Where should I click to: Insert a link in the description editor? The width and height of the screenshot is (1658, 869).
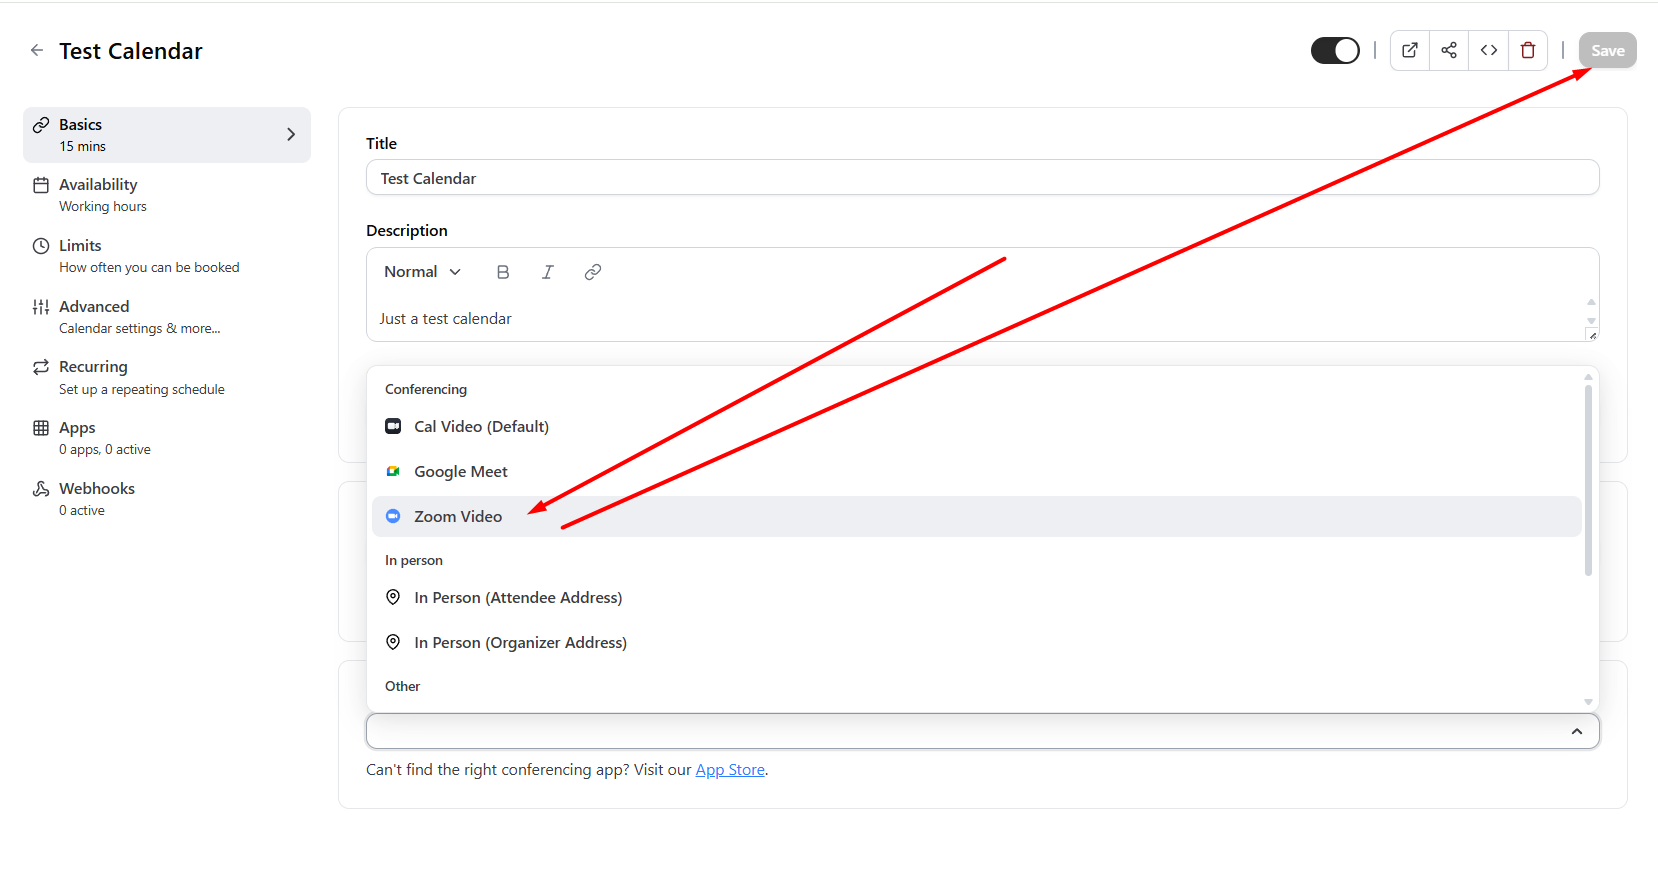coord(593,272)
